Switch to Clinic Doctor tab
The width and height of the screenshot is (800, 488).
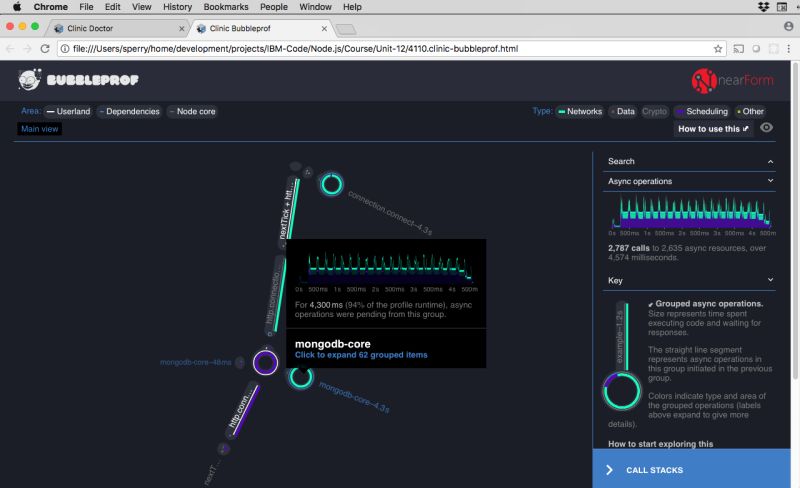coord(117,28)
